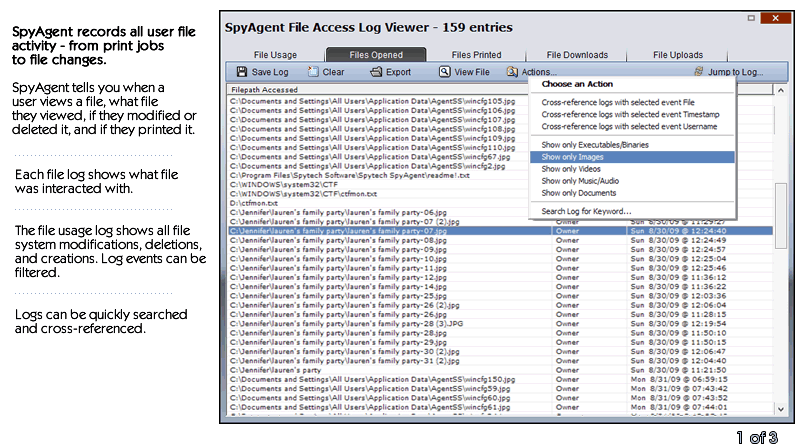Image resolution: width=800 pixels, height=445 pixels.
Task: Click the Clear log page icon
Action: pos(313,72)
